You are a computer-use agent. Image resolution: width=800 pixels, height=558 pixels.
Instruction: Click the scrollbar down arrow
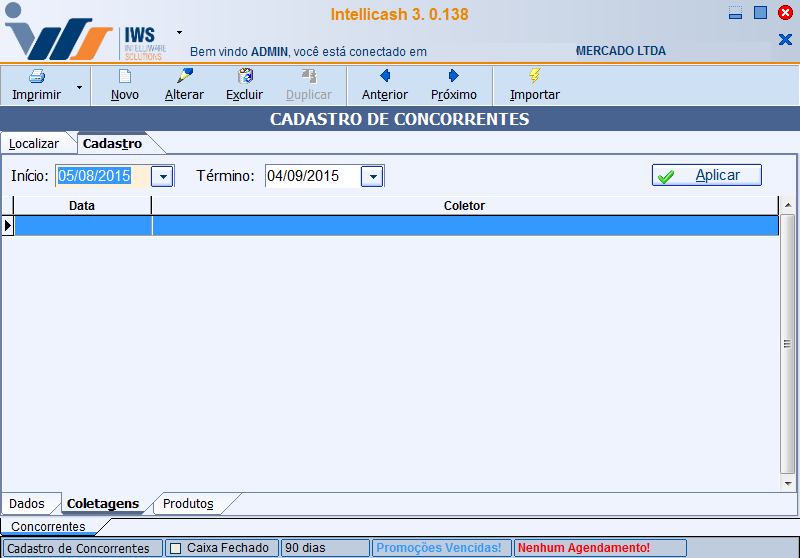point(788,483)
